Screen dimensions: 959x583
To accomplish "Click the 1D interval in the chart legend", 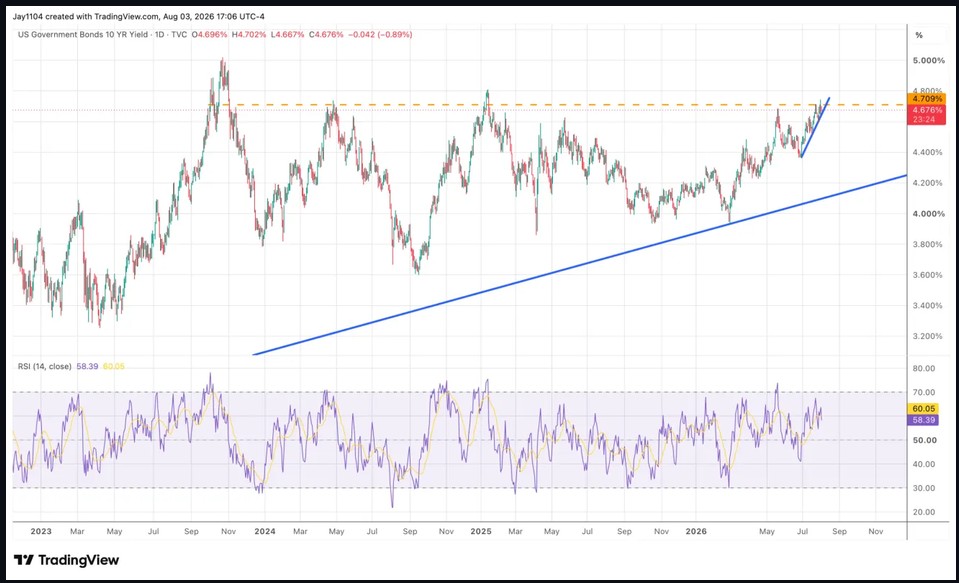I will 159,35.
